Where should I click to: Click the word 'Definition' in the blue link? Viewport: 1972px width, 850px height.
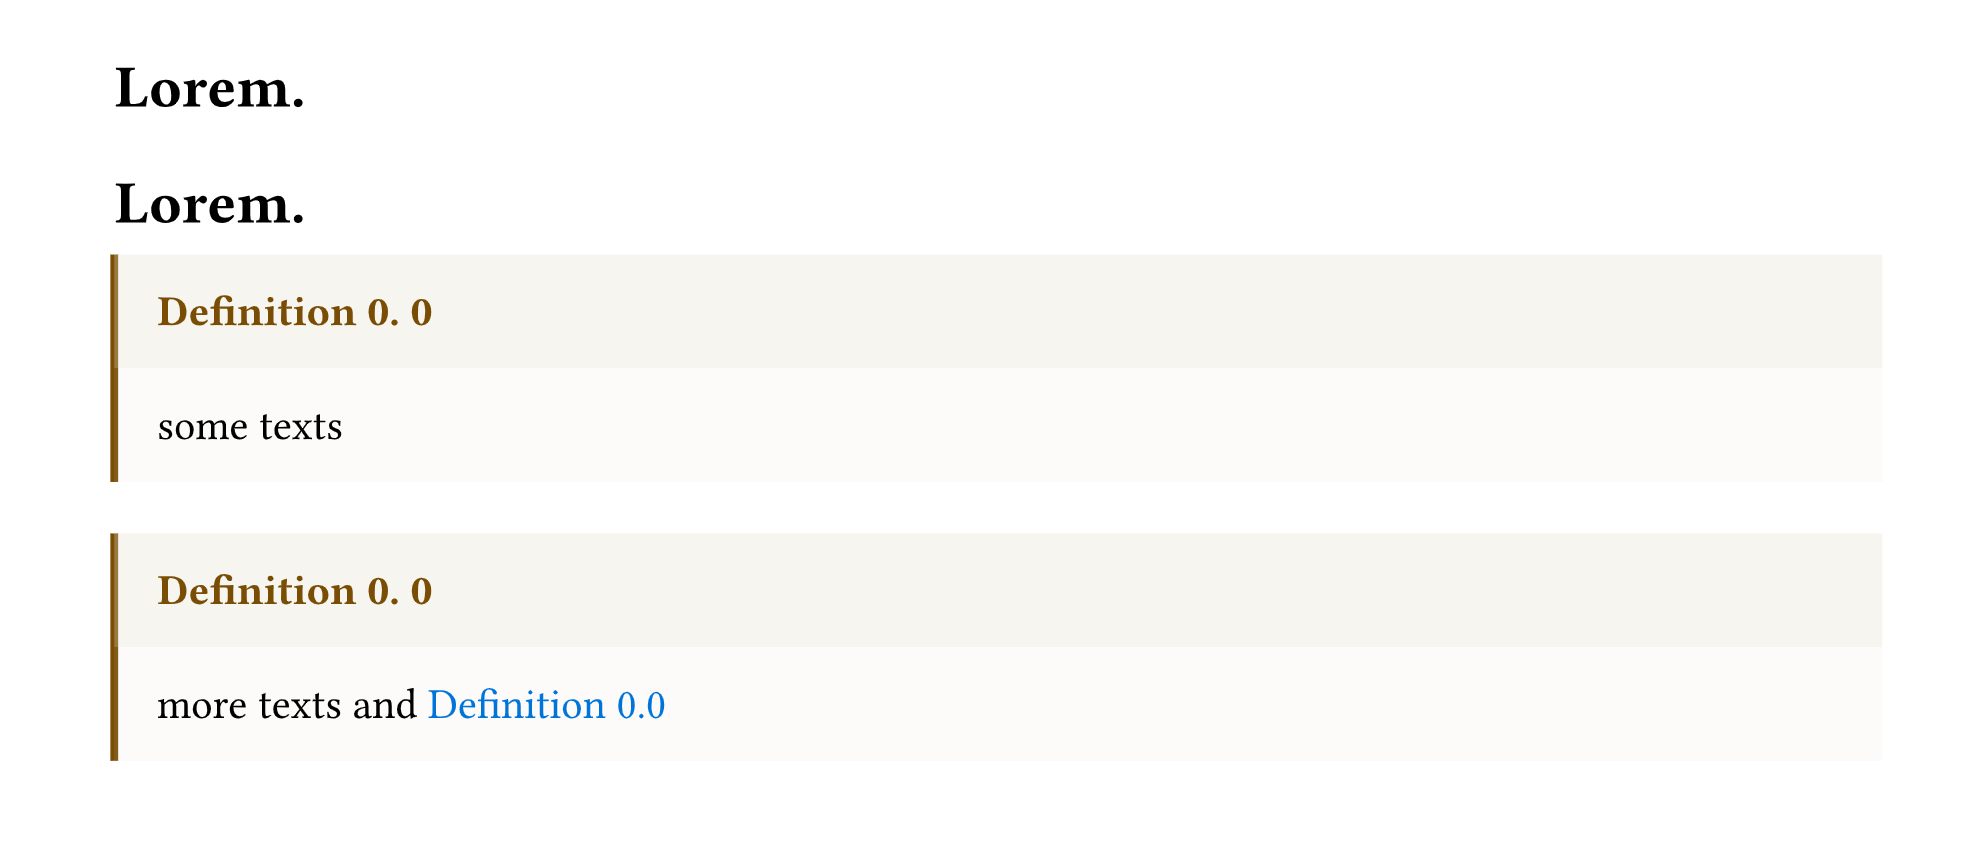coord(517,705)
